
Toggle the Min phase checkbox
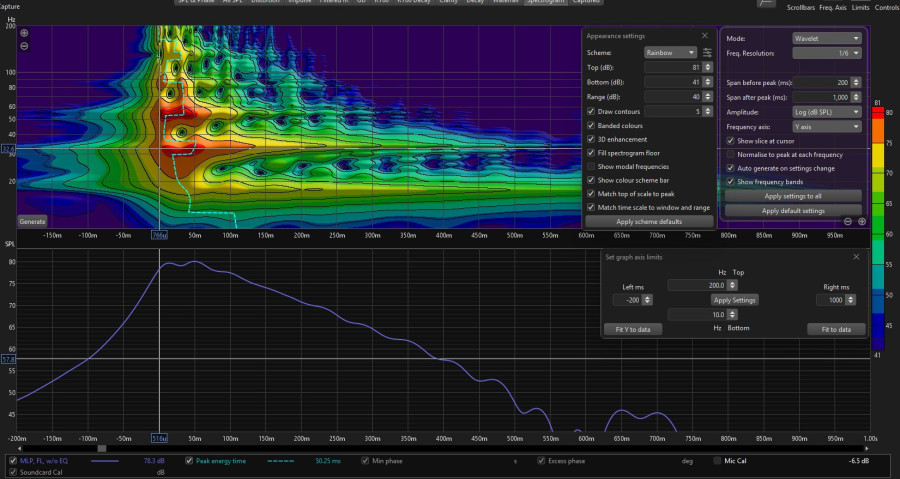[x=365, y=461]
